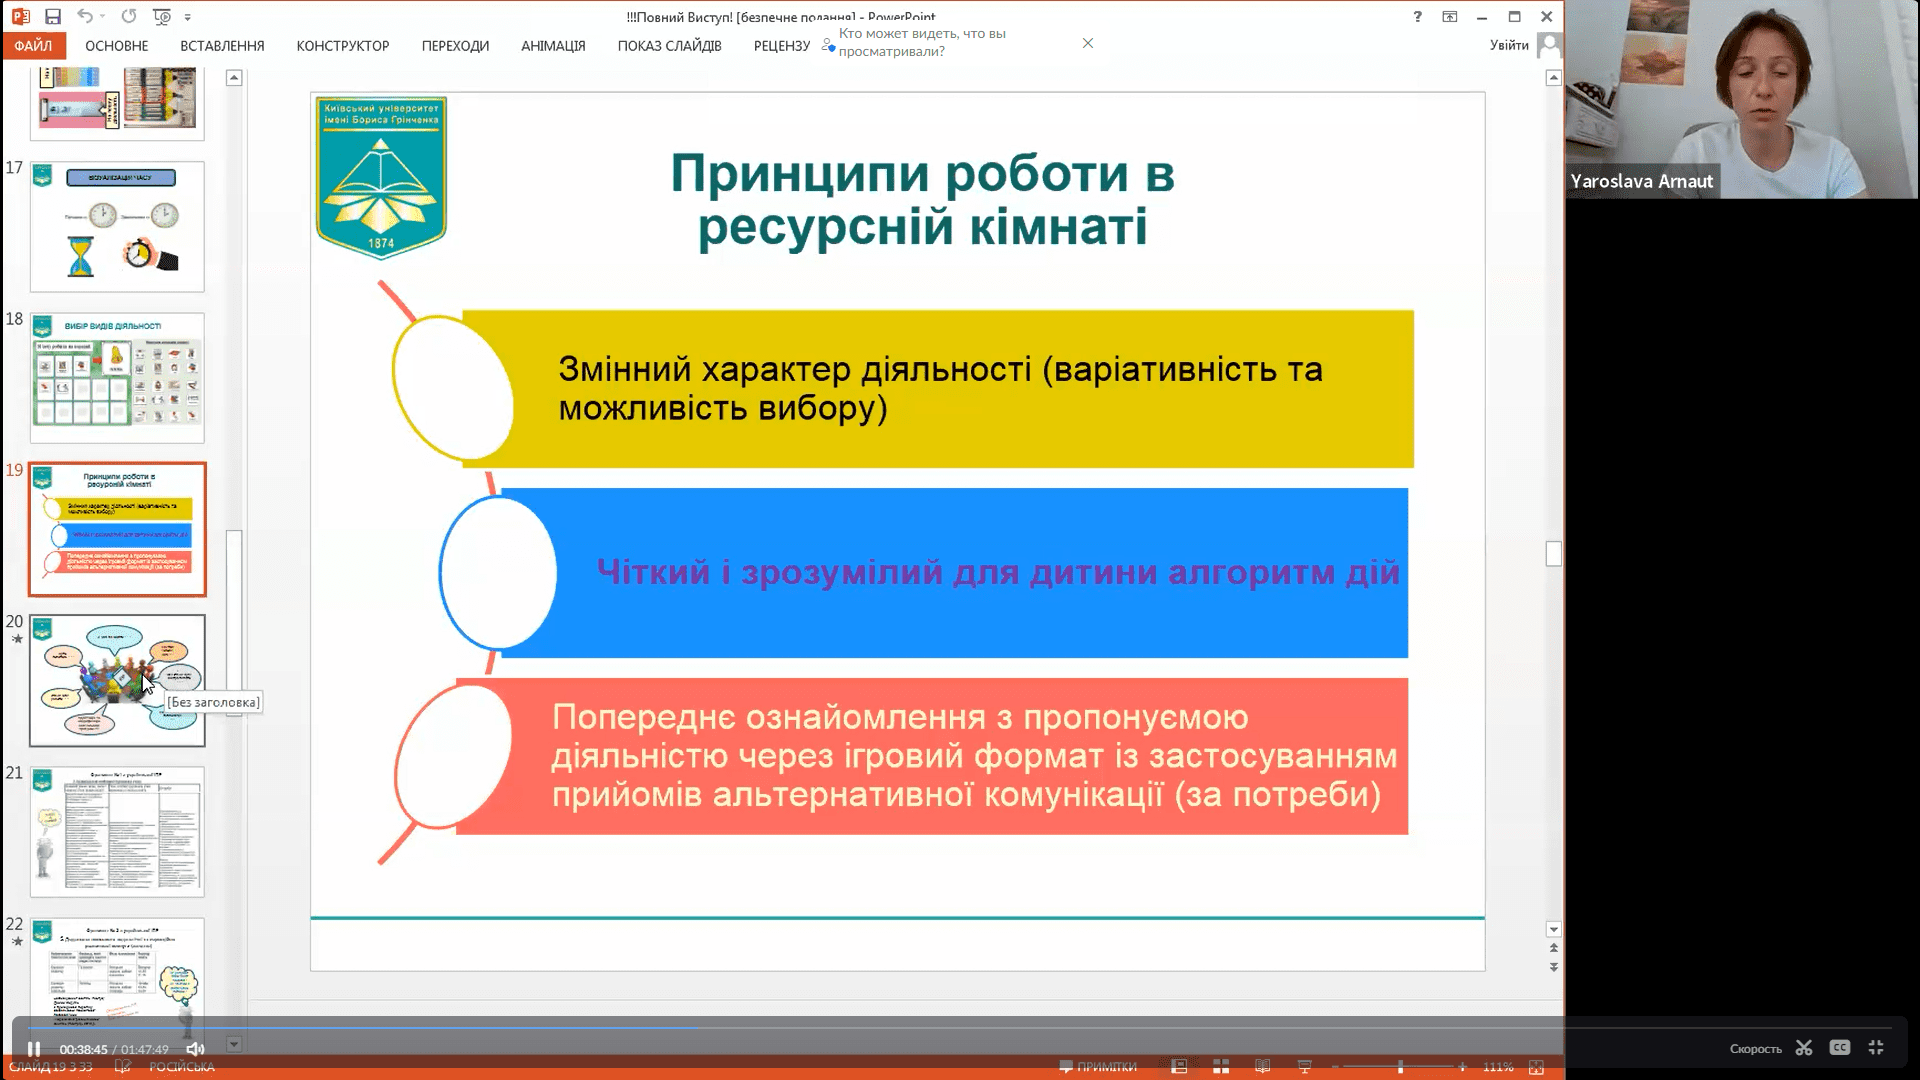Select slide 20 thumbnail in panel
Viewport: 1920px width, 1080px height.
pos(117,680)
